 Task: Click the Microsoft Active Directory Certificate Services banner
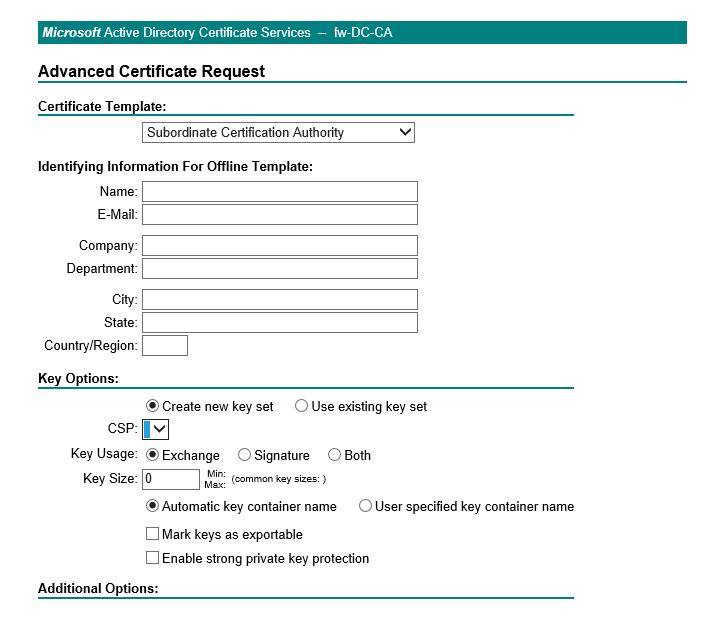coord(362,32)
